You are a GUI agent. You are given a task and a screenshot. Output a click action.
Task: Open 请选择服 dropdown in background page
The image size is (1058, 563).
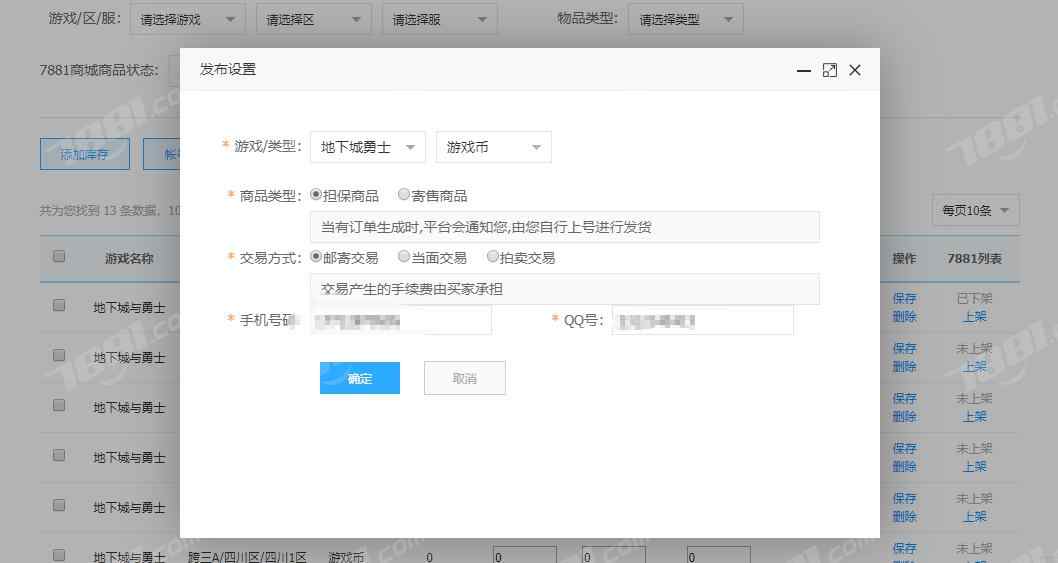click(440, 20)
